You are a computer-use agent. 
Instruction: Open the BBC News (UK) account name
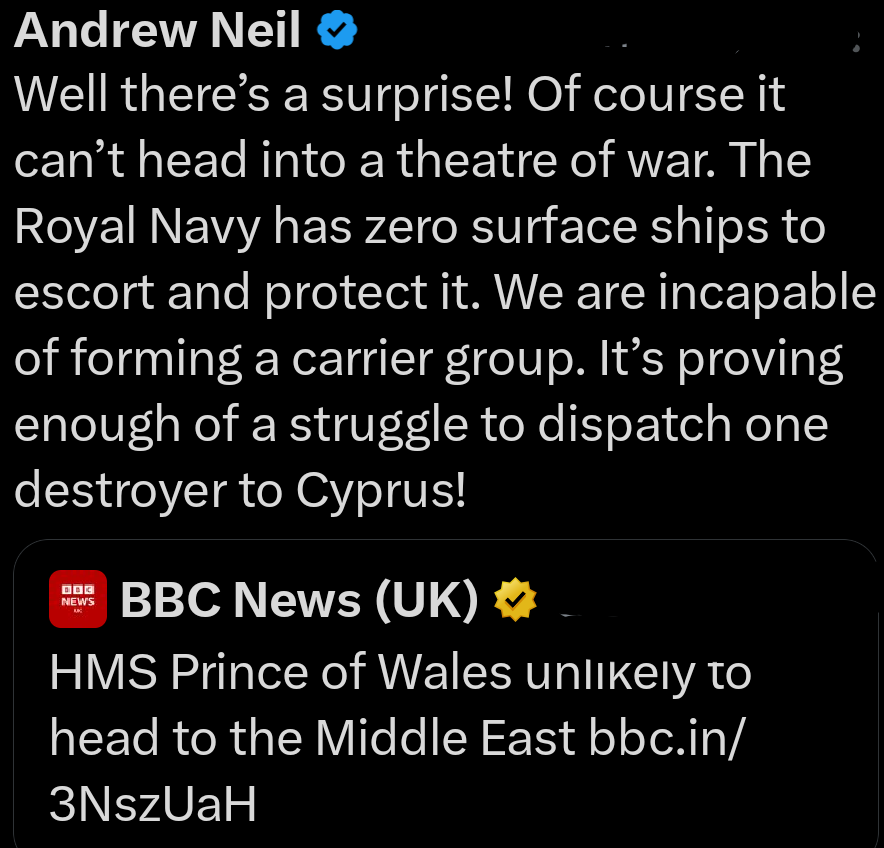(x=300, y=600)
